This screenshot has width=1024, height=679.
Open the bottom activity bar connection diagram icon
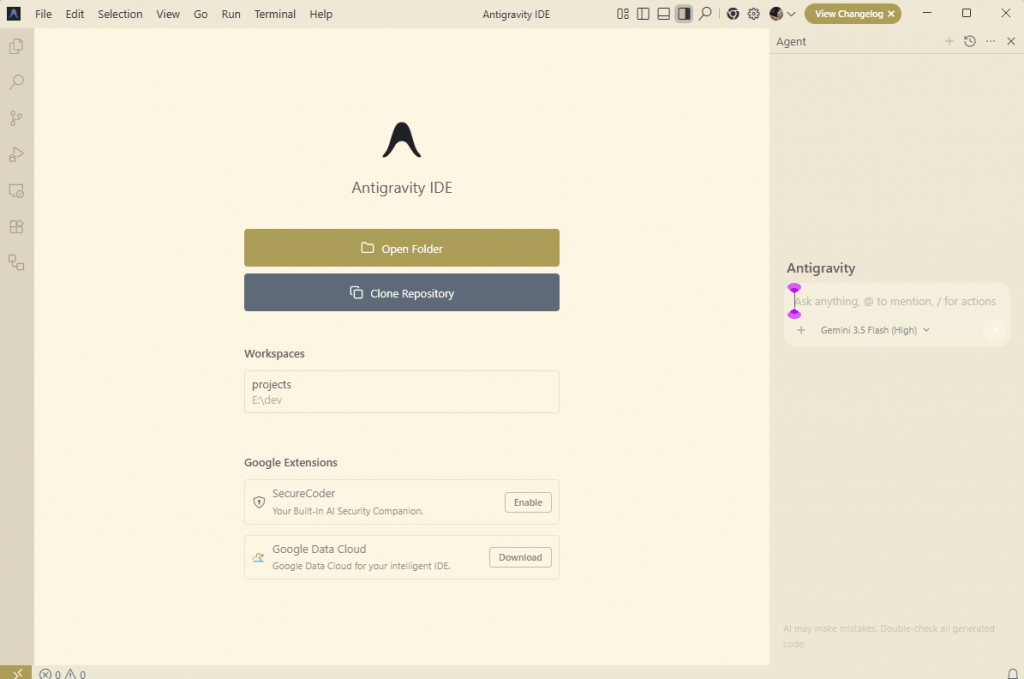coord(16,262)
